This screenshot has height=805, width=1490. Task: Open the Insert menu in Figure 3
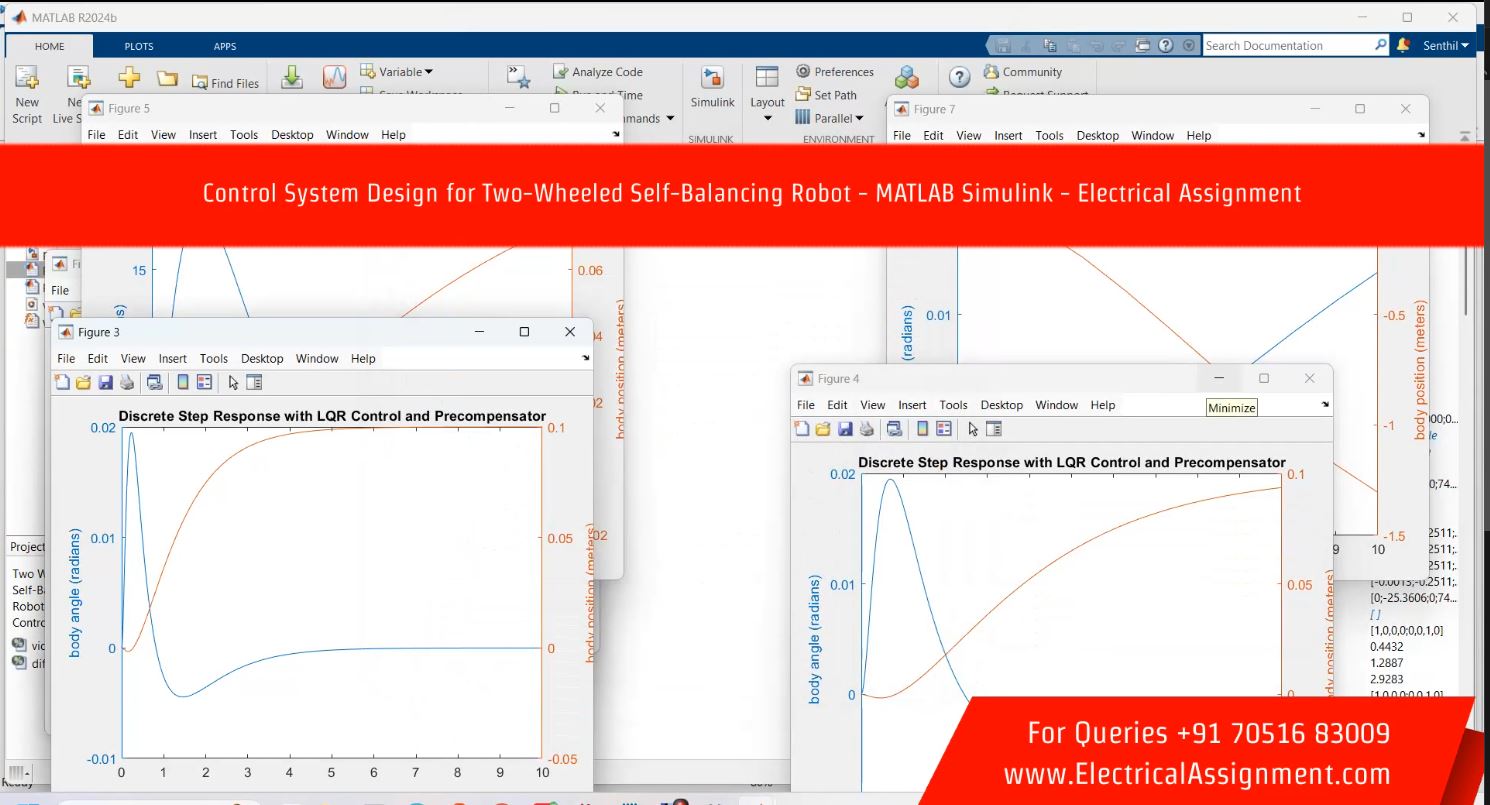172,358
